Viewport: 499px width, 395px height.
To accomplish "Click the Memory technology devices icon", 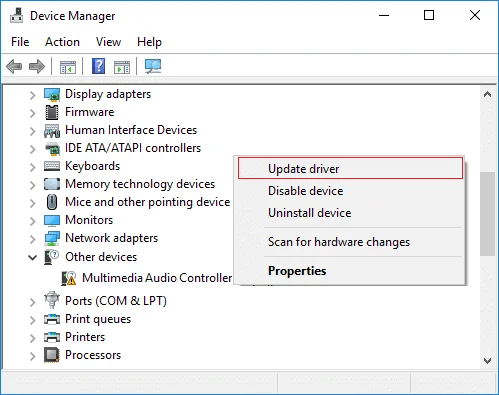I will (52, 184).
